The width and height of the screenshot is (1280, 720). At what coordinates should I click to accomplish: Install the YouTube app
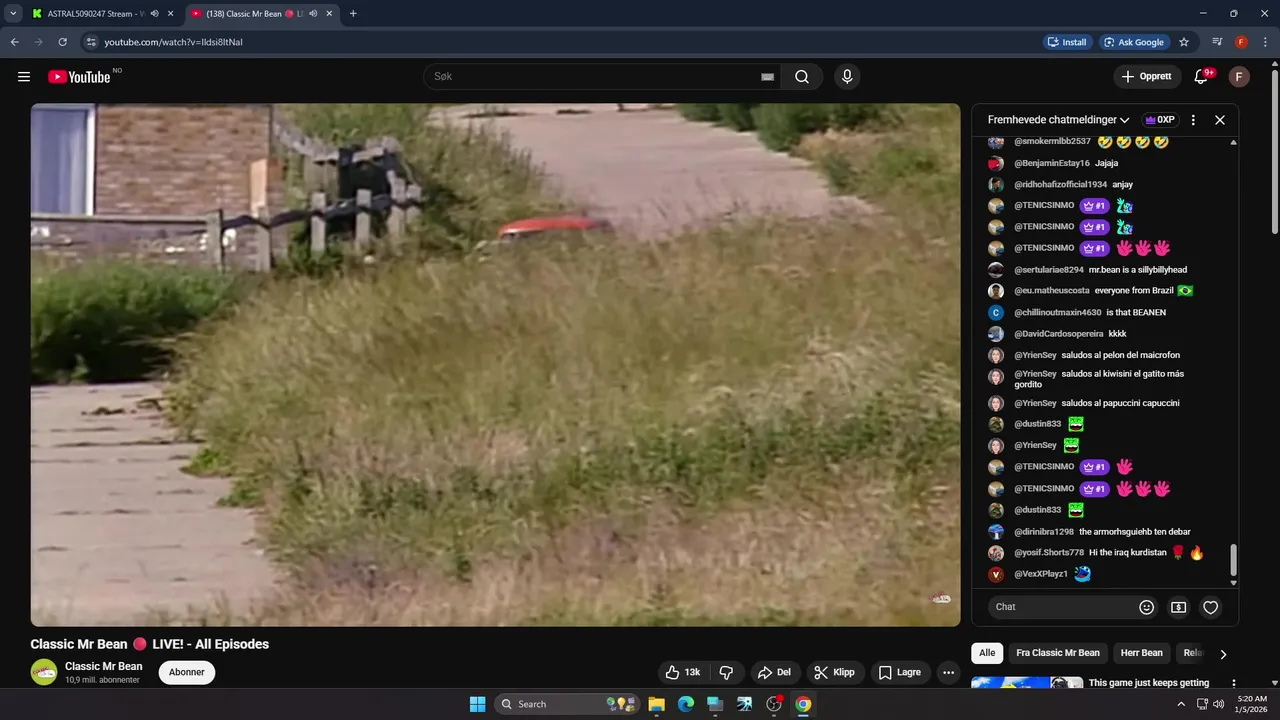[x=1067, y=42]
